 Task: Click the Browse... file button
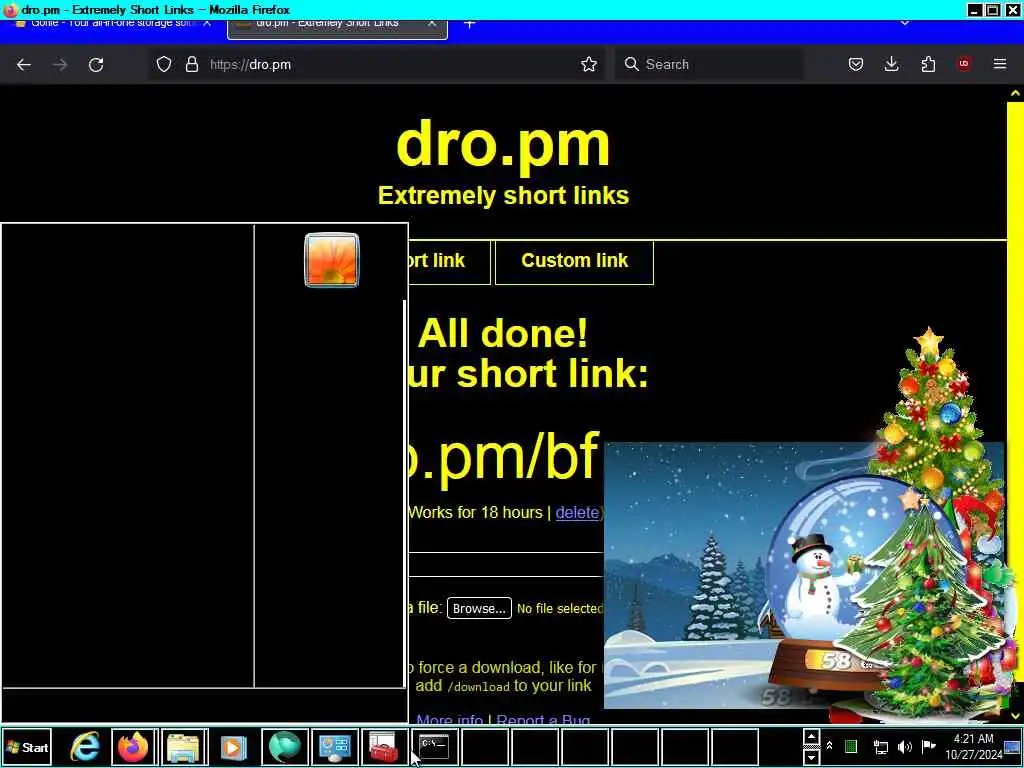coord(479,608)
